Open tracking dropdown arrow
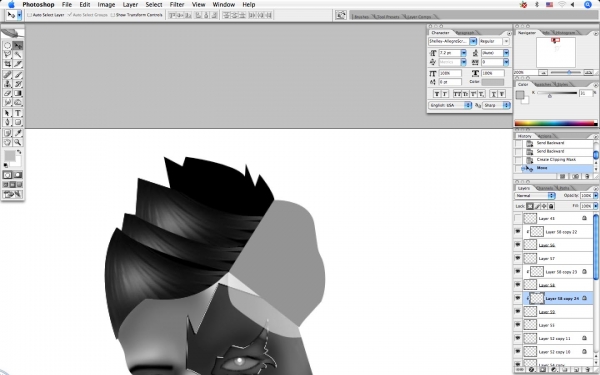 (506, 62)
